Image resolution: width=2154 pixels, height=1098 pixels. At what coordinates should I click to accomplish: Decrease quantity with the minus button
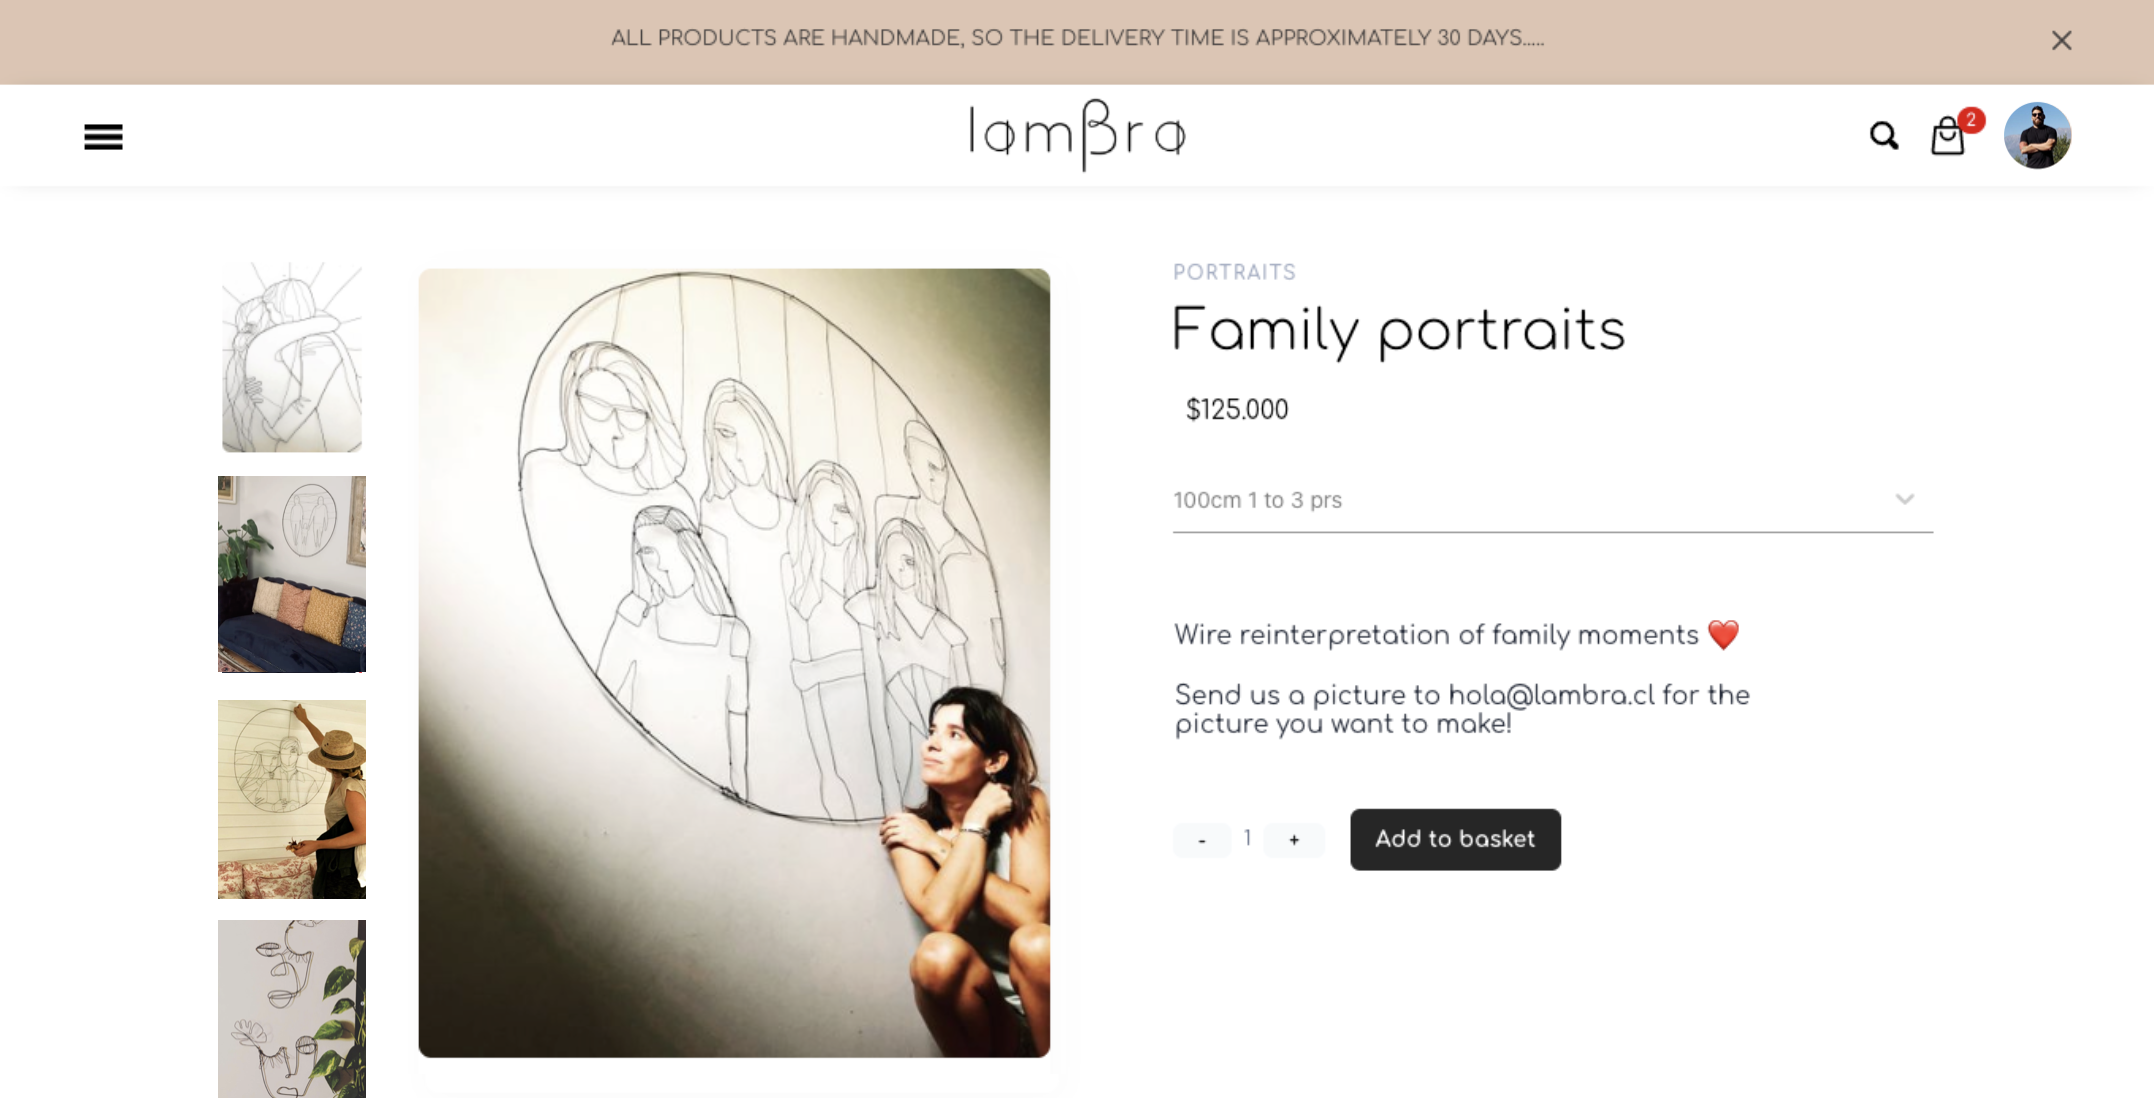(1201, 840)
